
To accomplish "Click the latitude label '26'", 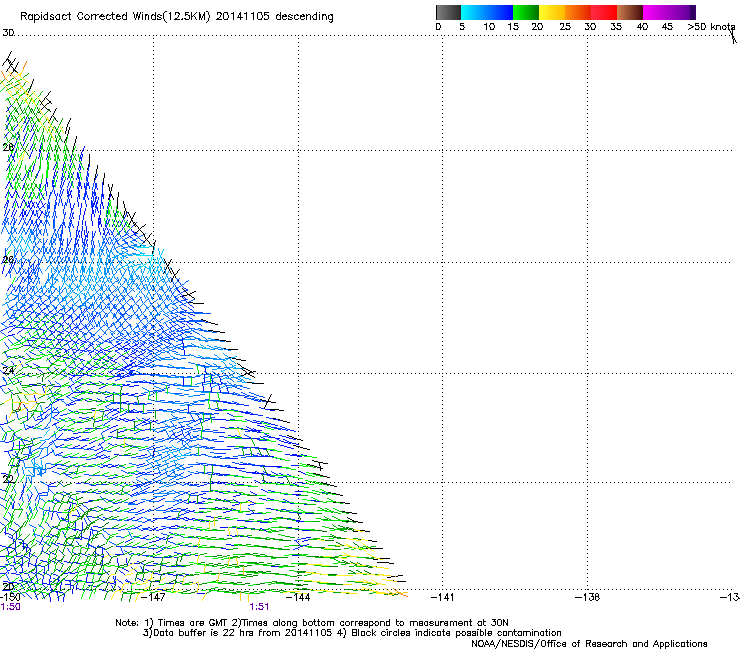I will pos(8,260).
